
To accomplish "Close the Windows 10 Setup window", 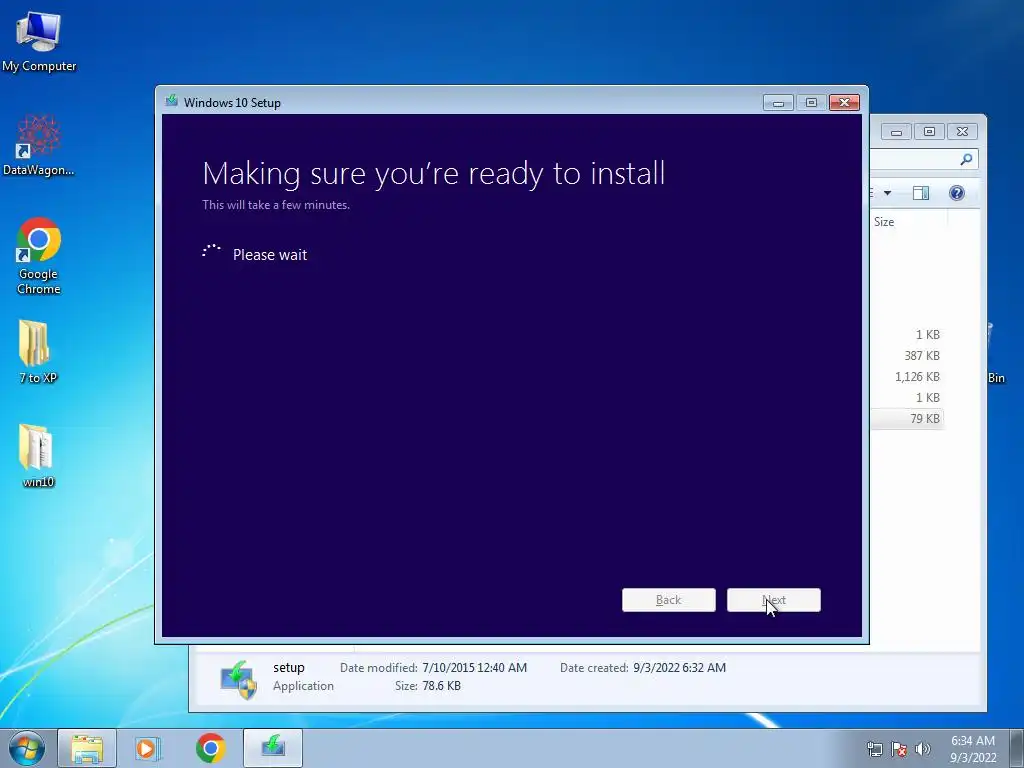I will click(x=844, y=103).
